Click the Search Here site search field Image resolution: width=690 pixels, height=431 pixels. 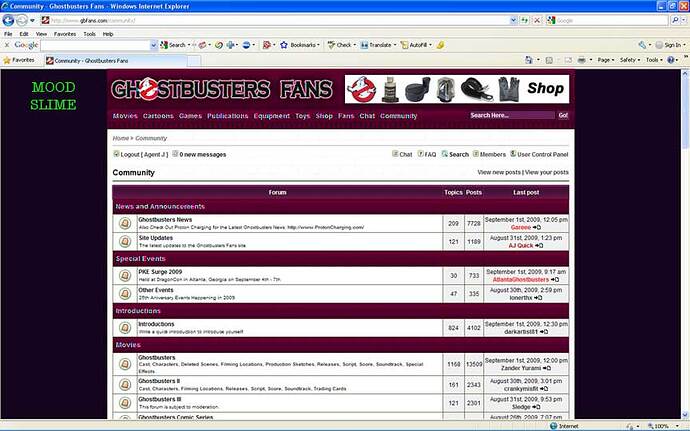(x=511, y=115)
